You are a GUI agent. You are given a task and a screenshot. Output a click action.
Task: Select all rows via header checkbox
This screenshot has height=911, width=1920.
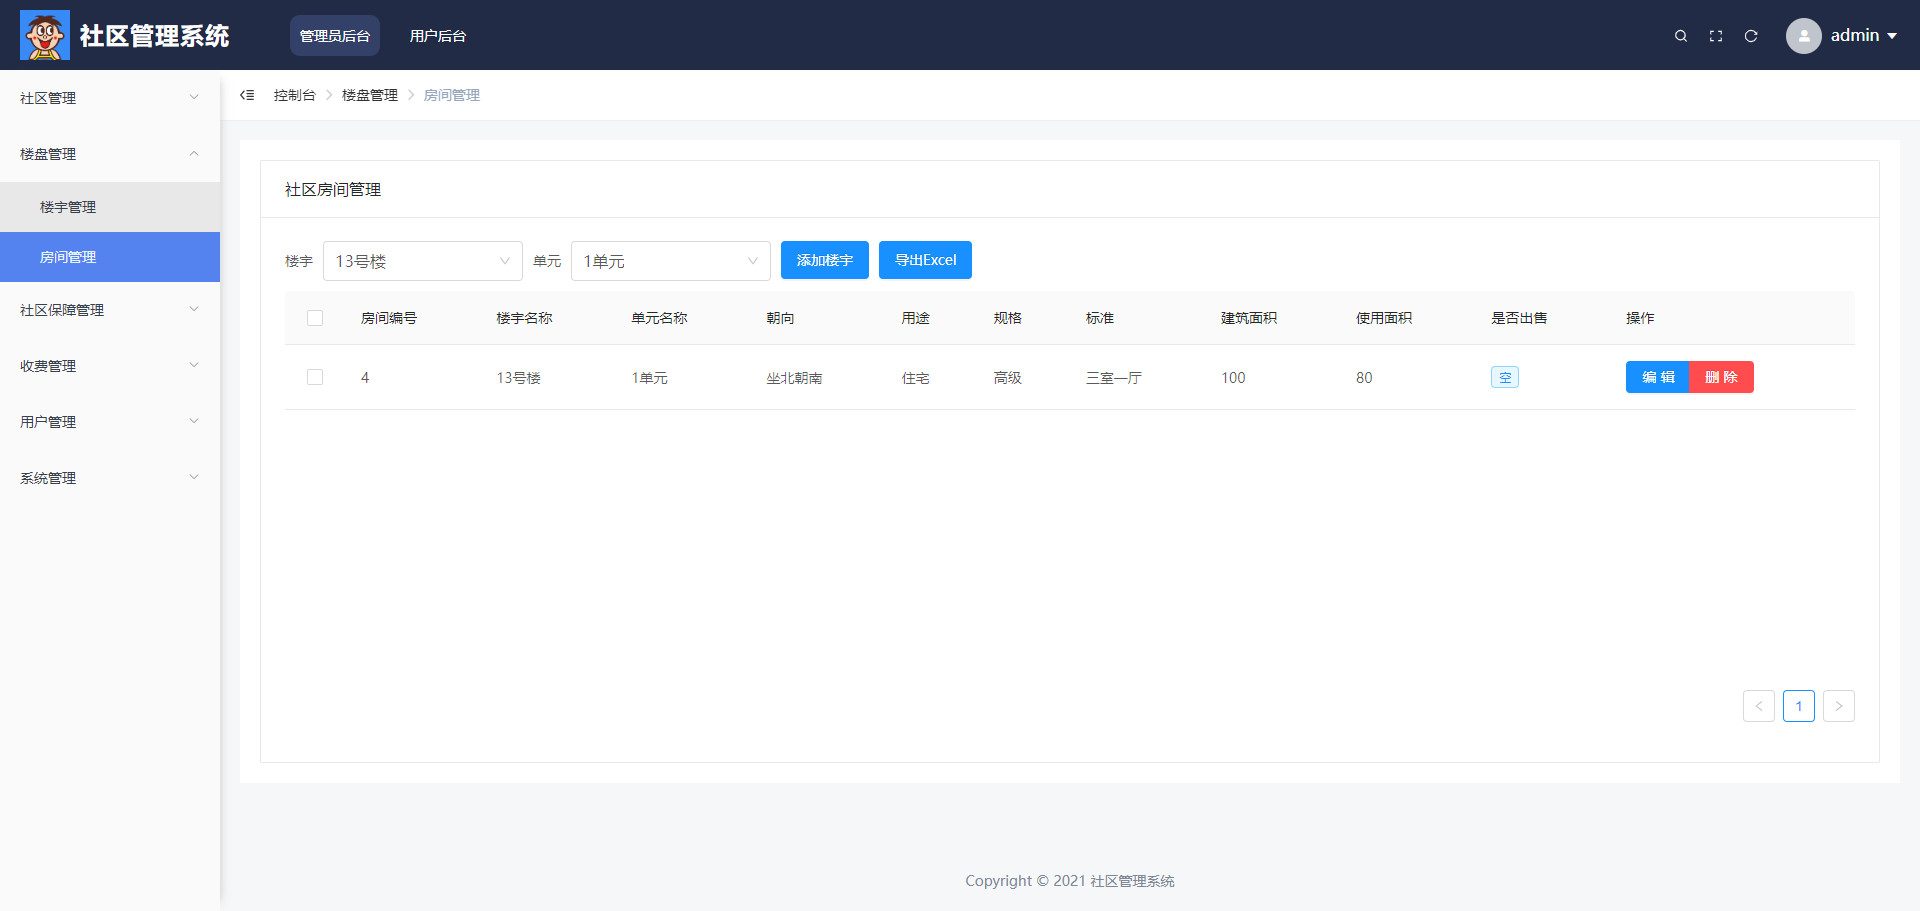point(315,318)
